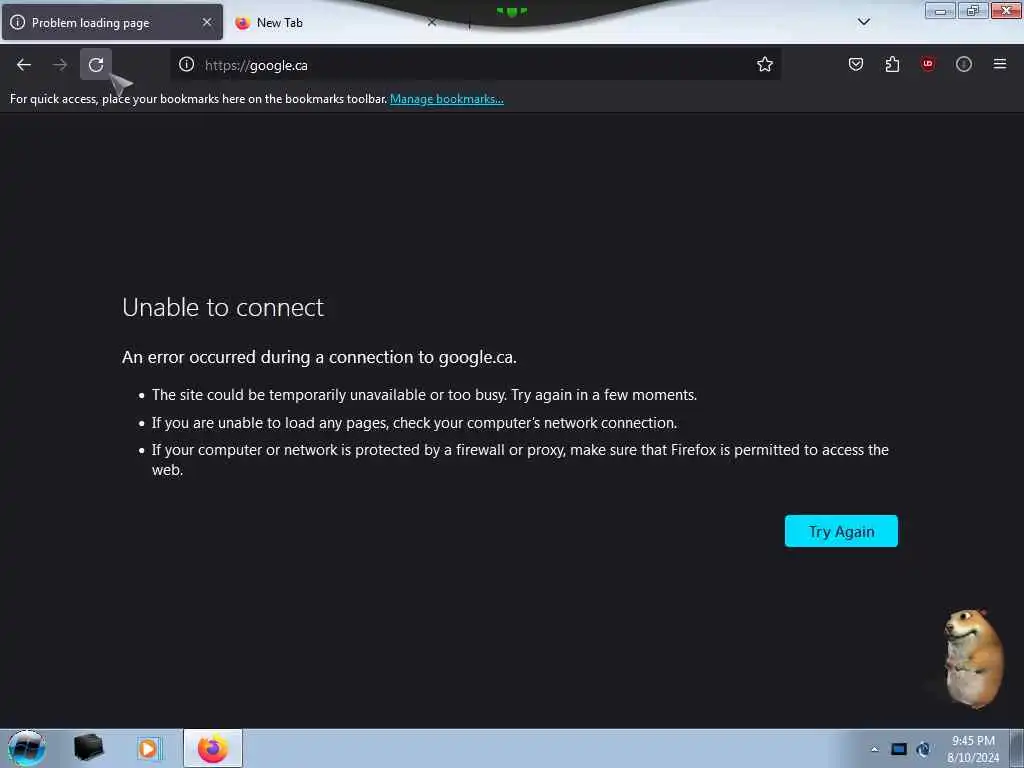Launch the media player taskbar icon

[x=149, y=748]
